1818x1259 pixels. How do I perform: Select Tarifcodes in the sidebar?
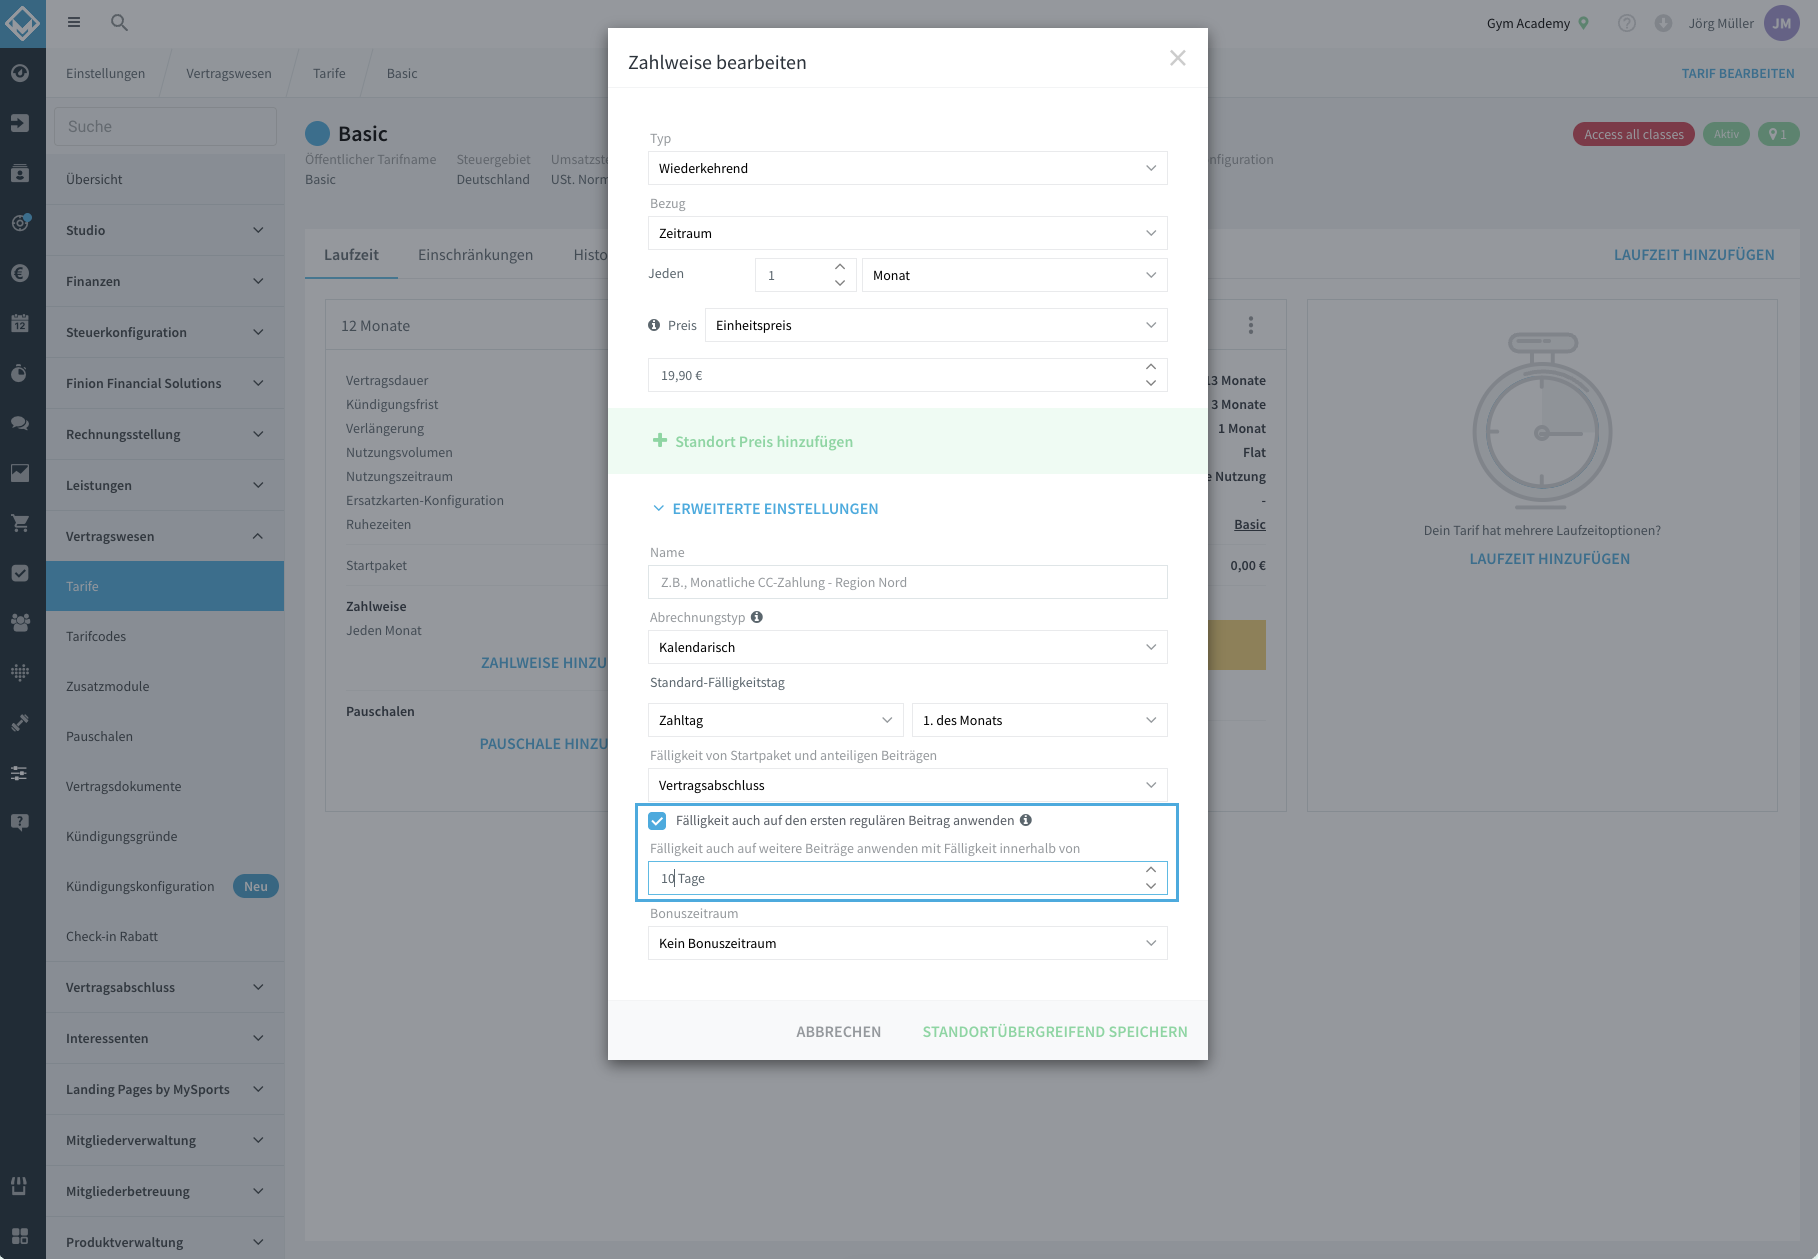(x=165, y=636)
